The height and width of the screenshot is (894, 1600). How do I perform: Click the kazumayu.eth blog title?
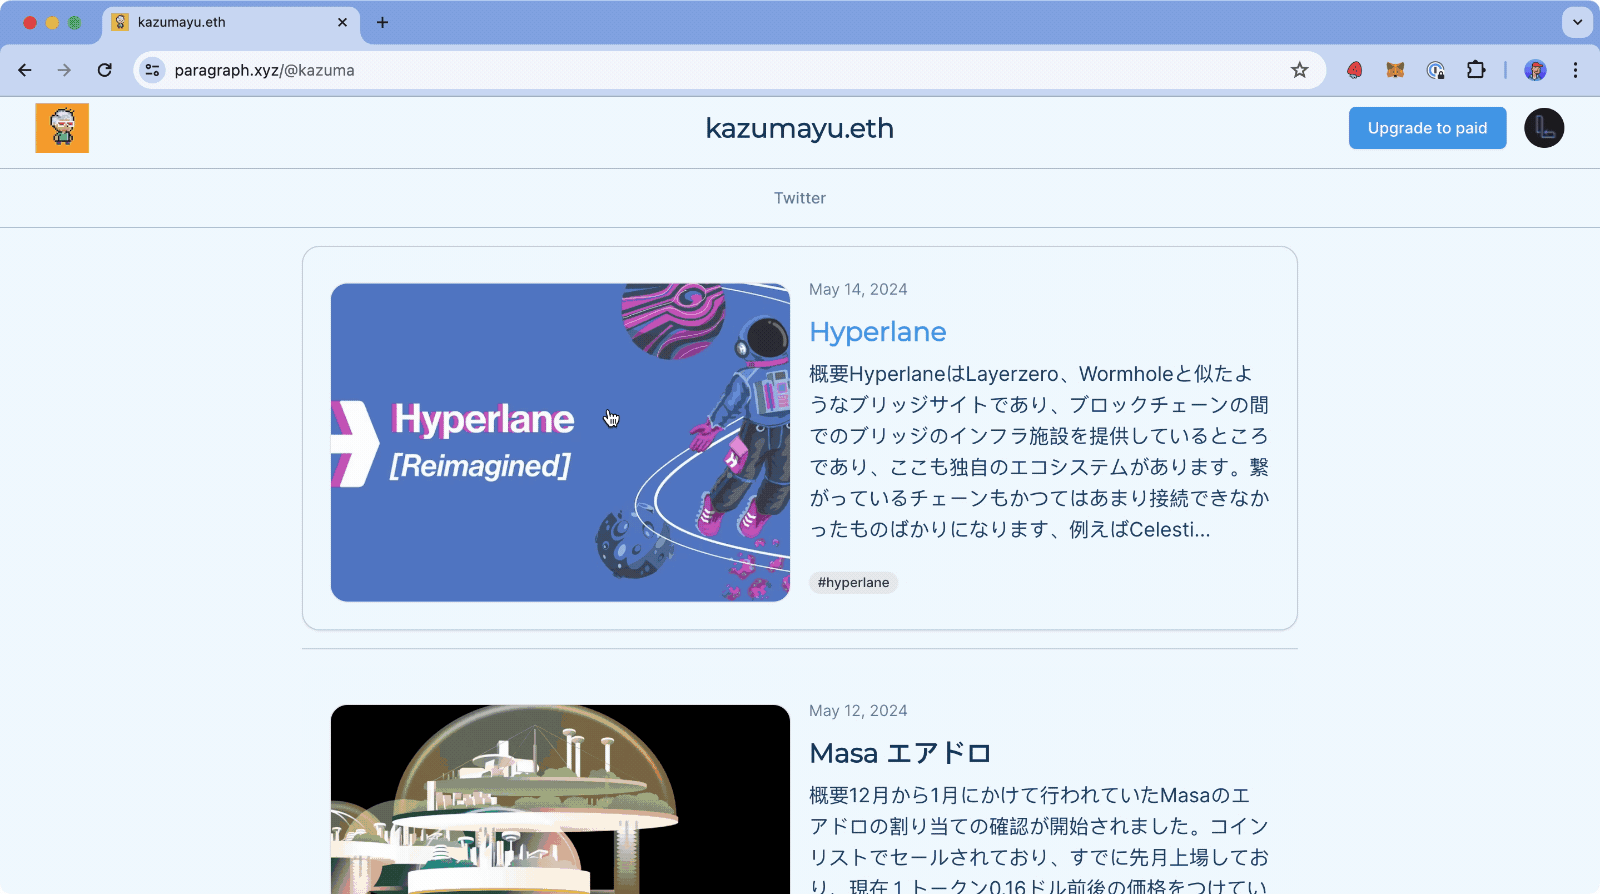point(800,128)
